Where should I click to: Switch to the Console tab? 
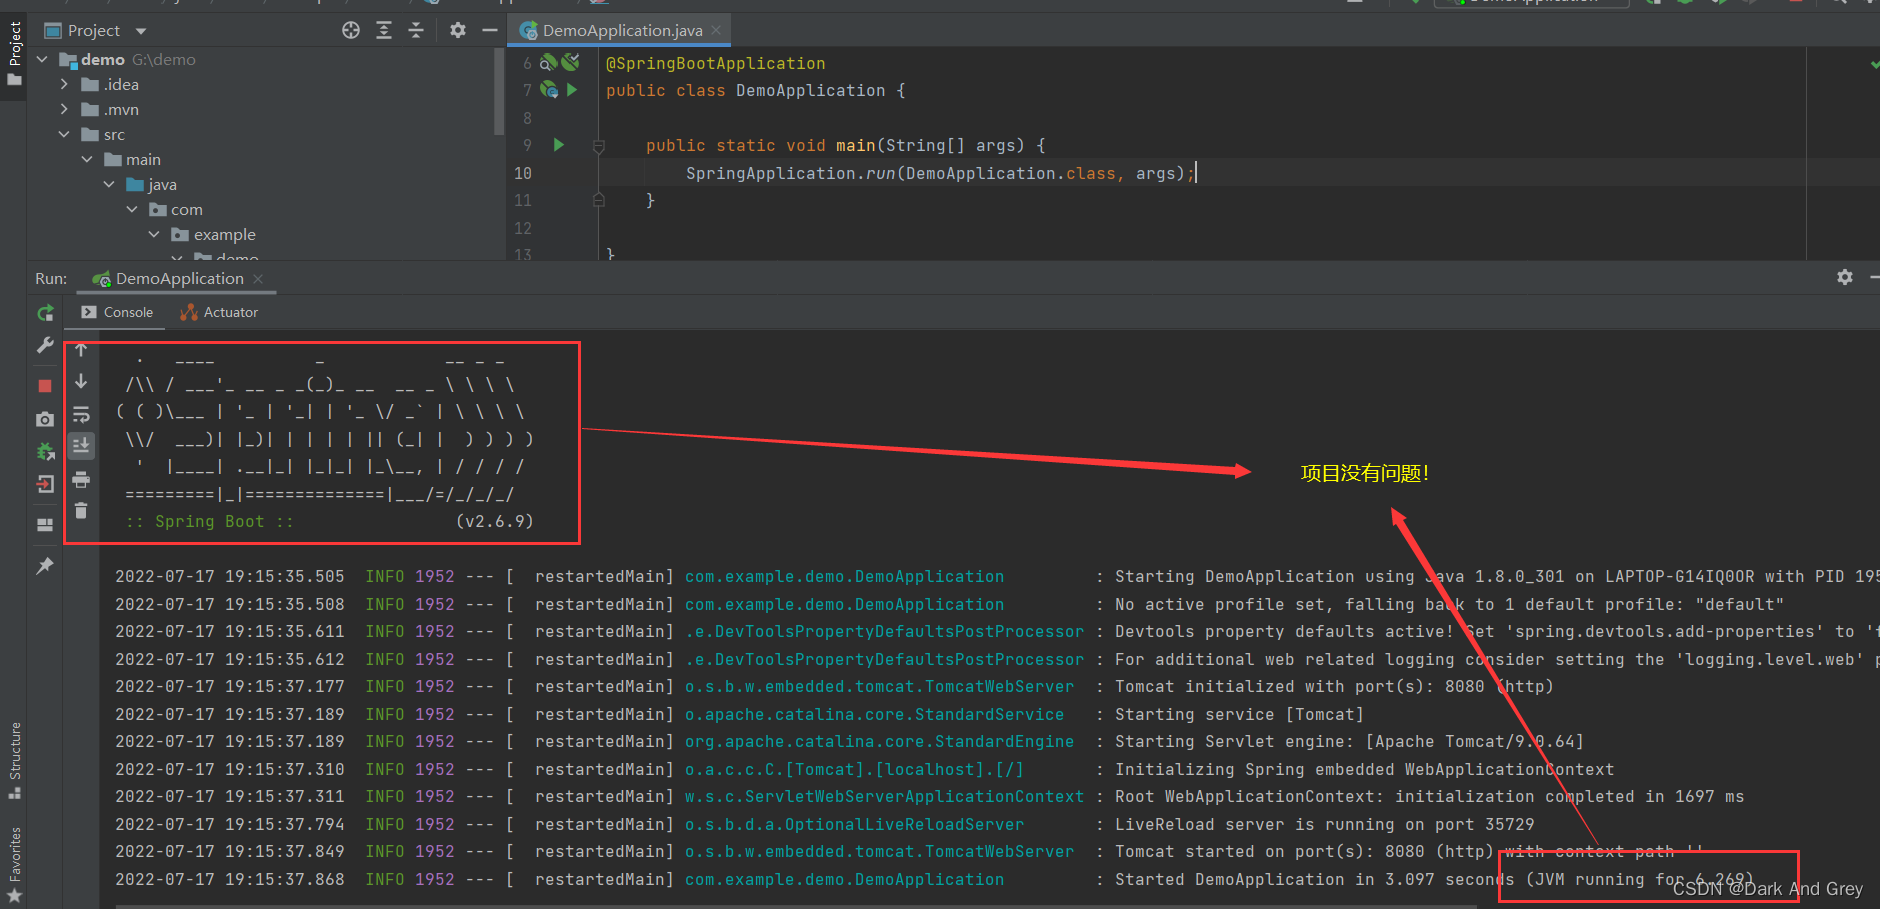[x=118, y=312]
